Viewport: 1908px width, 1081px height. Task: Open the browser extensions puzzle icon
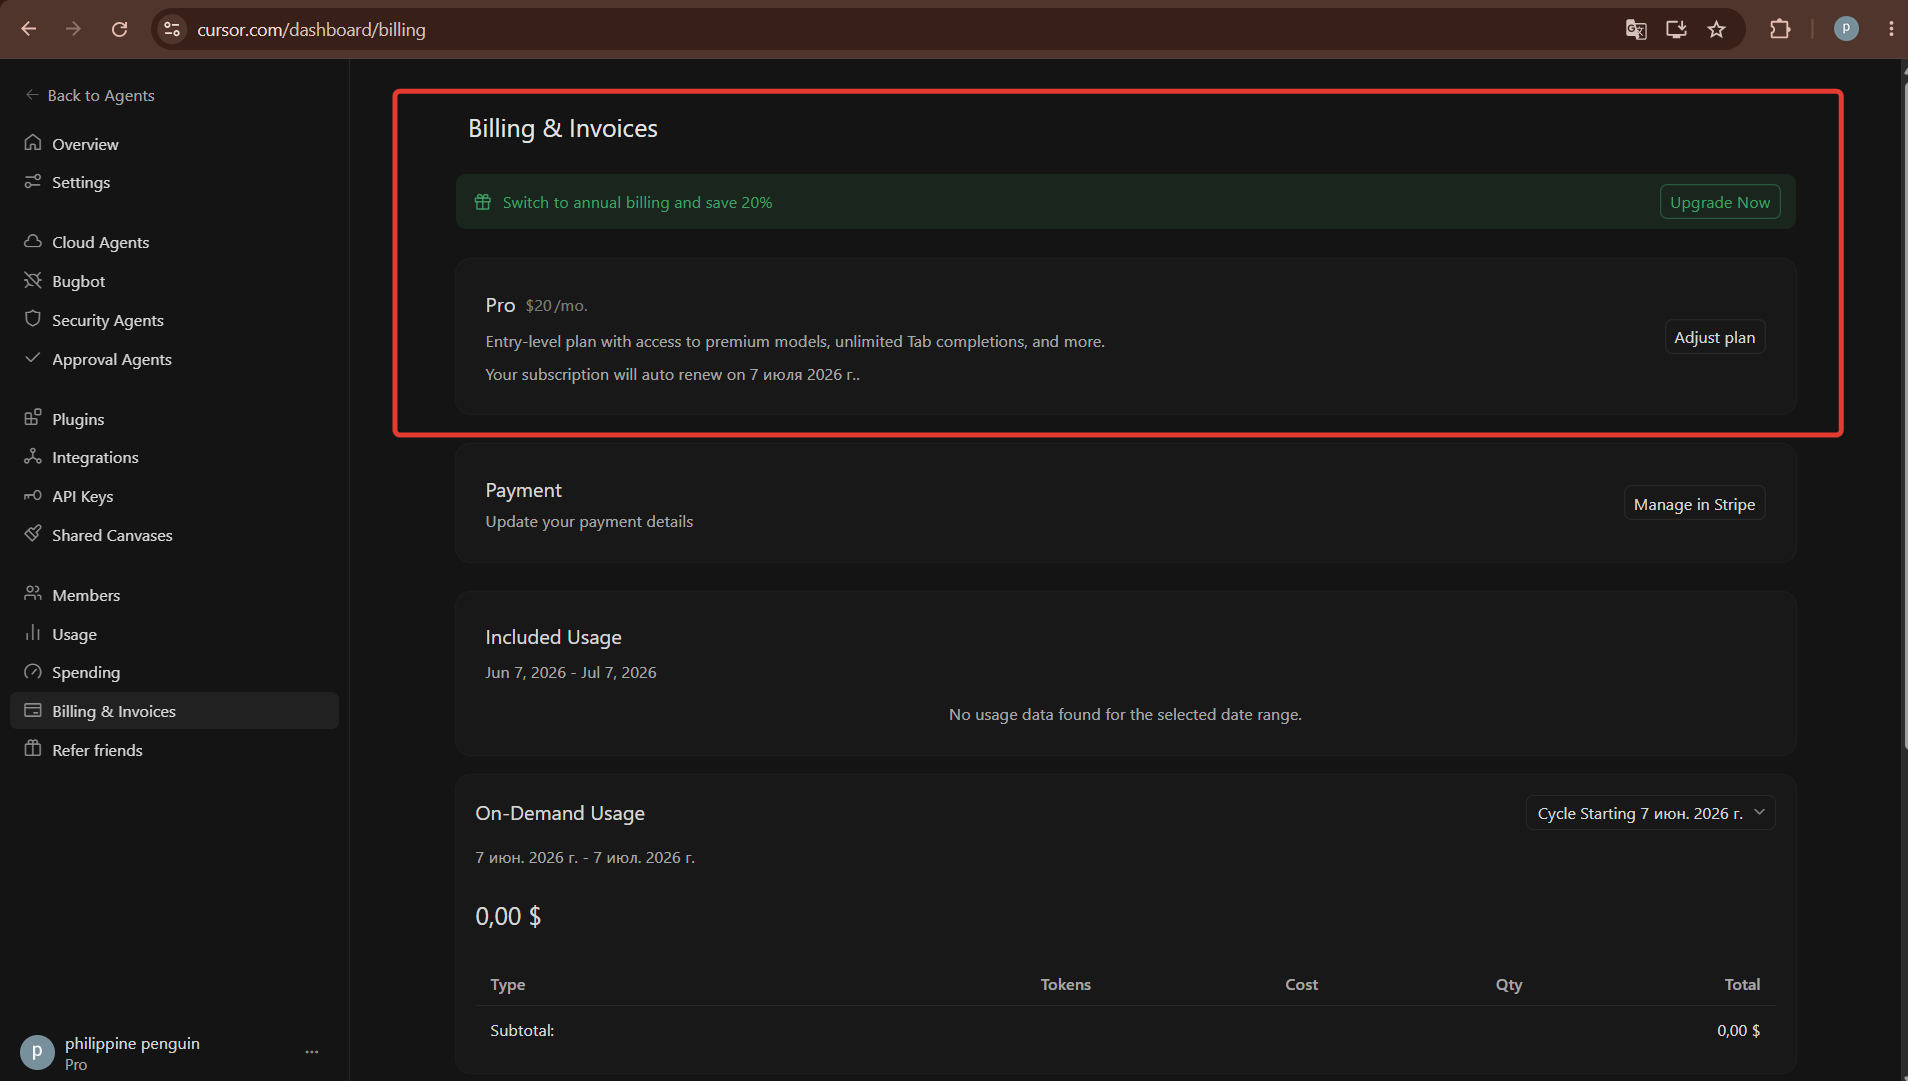(1780, 29)
